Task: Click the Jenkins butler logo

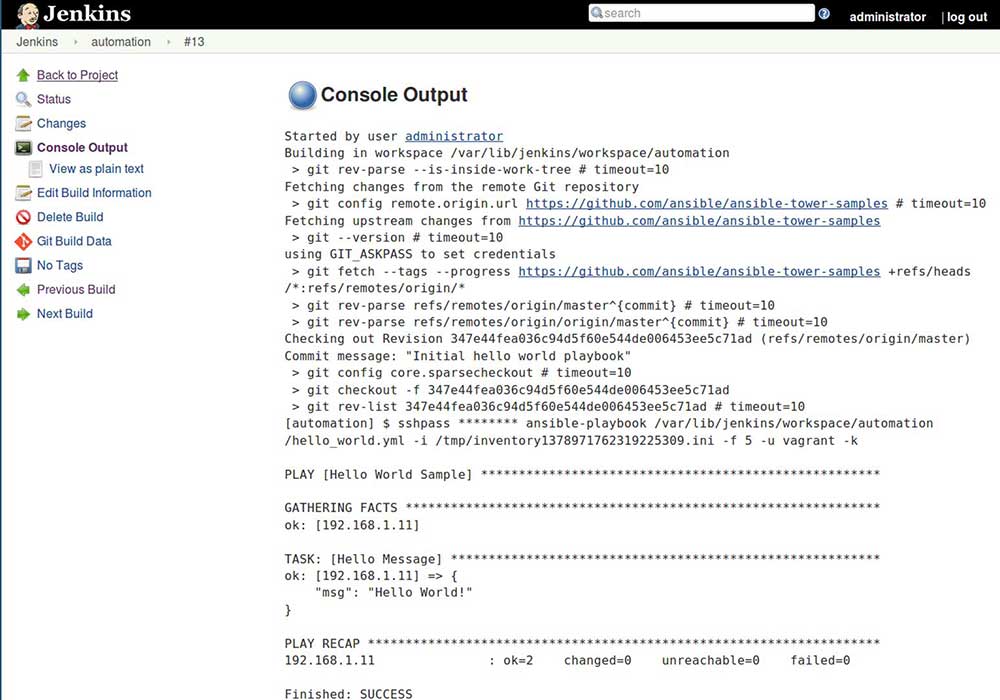Action: click(x=27, y=15)
